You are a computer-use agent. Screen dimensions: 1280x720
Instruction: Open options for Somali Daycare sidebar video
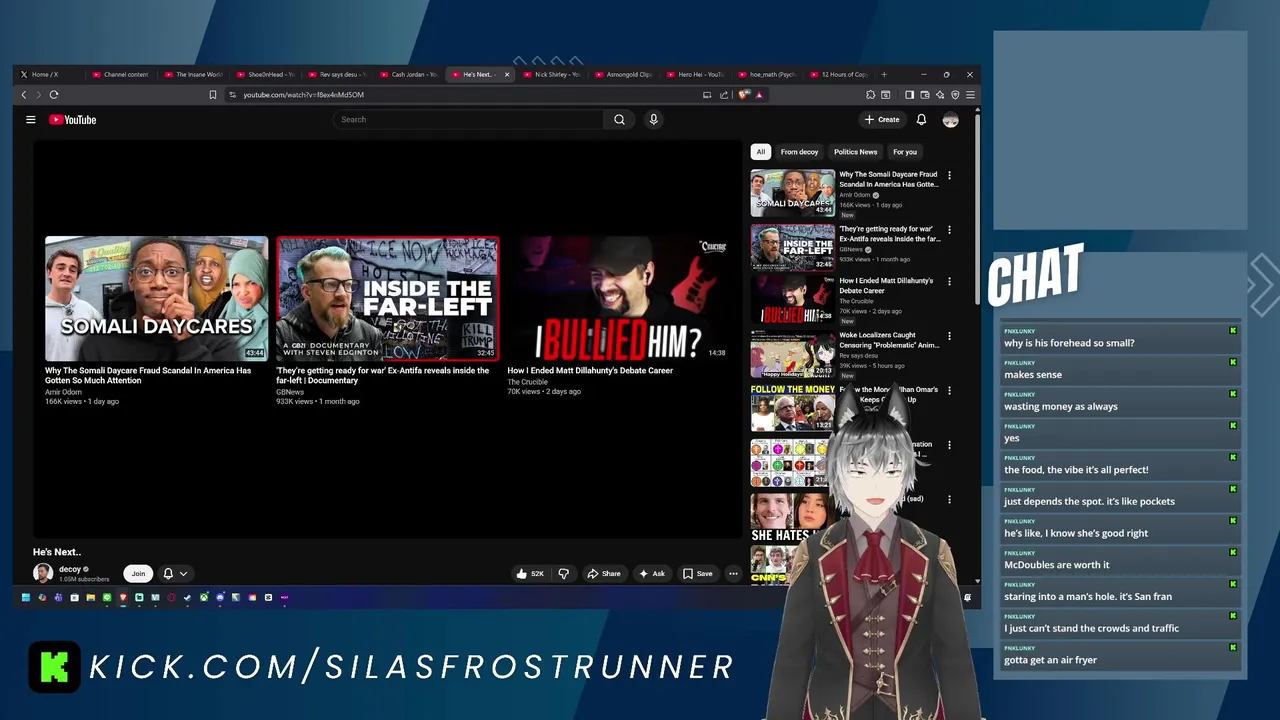click(x=949, y=175)
